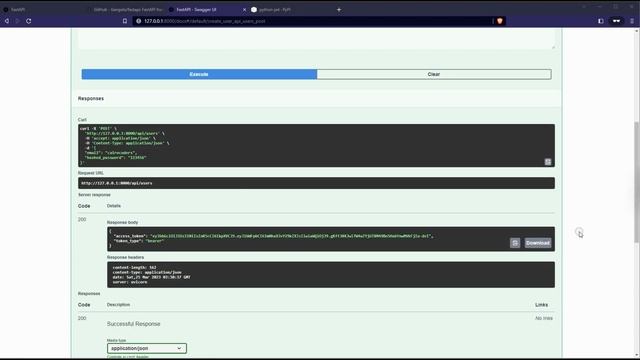Click the browser forward arrow

[18, 21]
